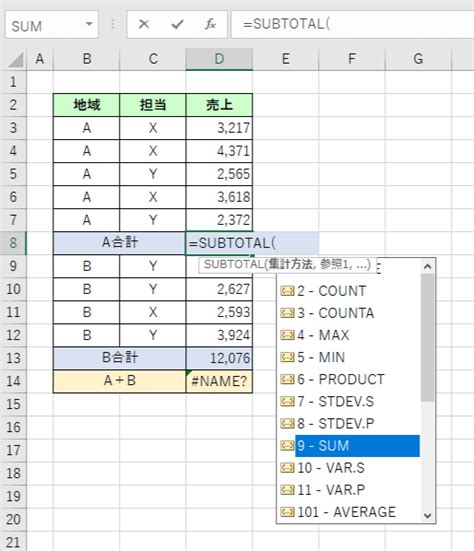The width and height of the screenshot is (474, 551).
Task: Pick the 6 - PRODUCT option icon
Action: [287, 380]
